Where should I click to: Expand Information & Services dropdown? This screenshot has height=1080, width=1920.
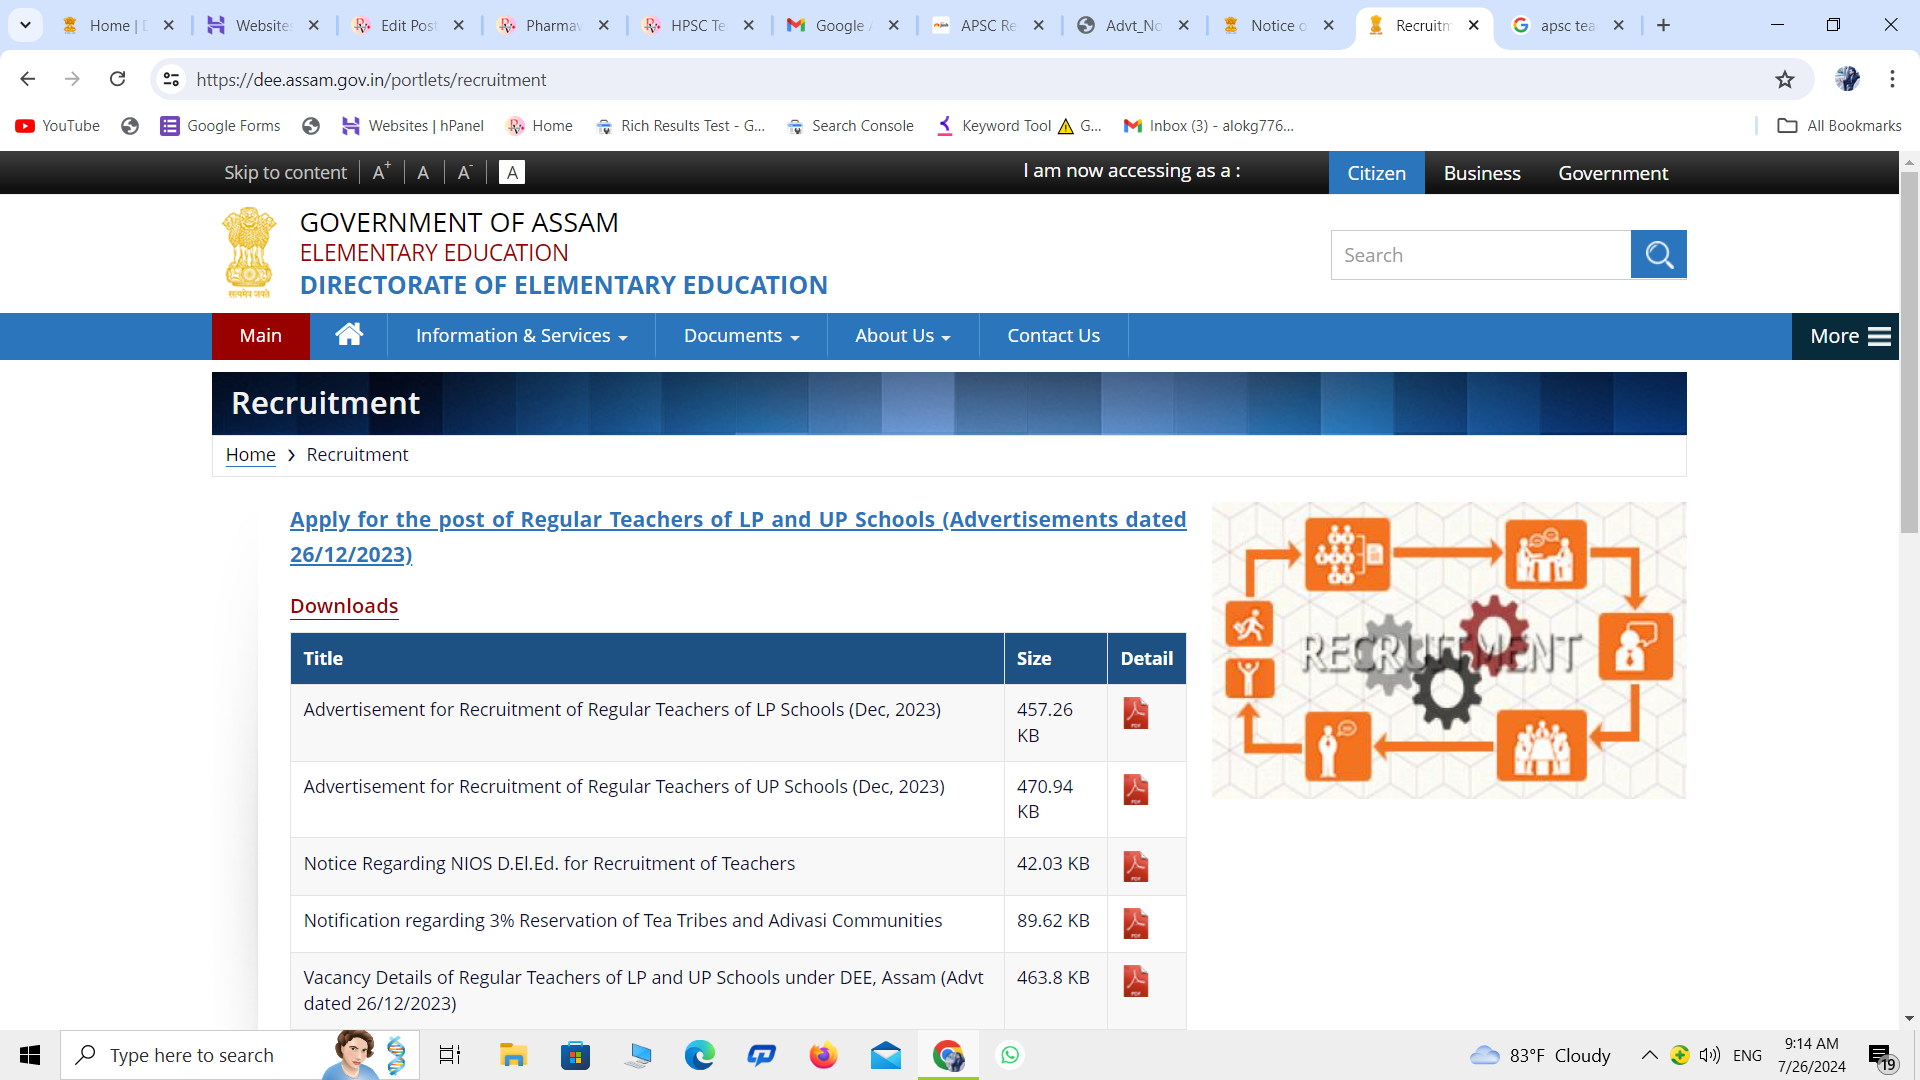pos(521,336)
